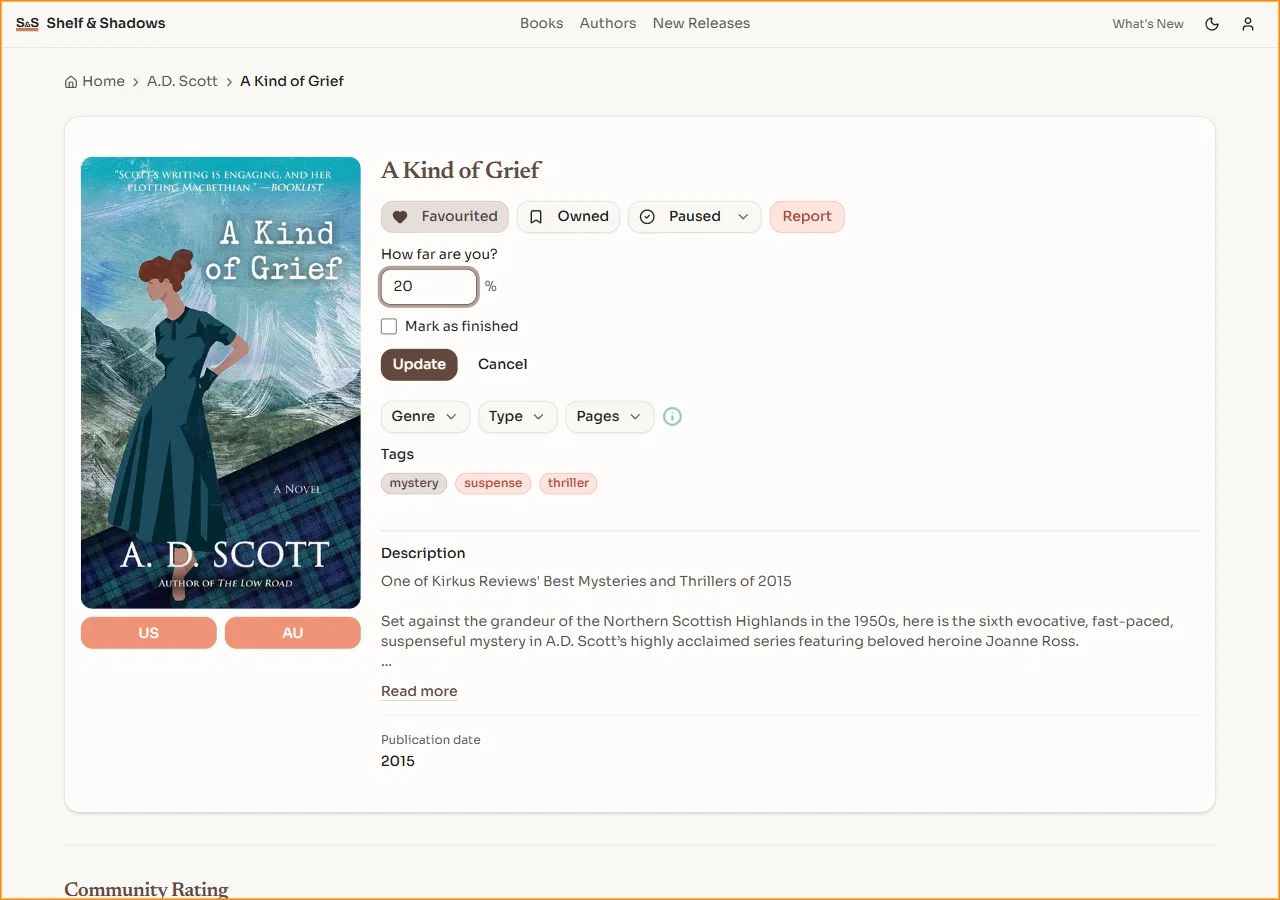1280x900 pixels.
Task: Open the Paused status dropdown
Action: (x=695, y=217)
